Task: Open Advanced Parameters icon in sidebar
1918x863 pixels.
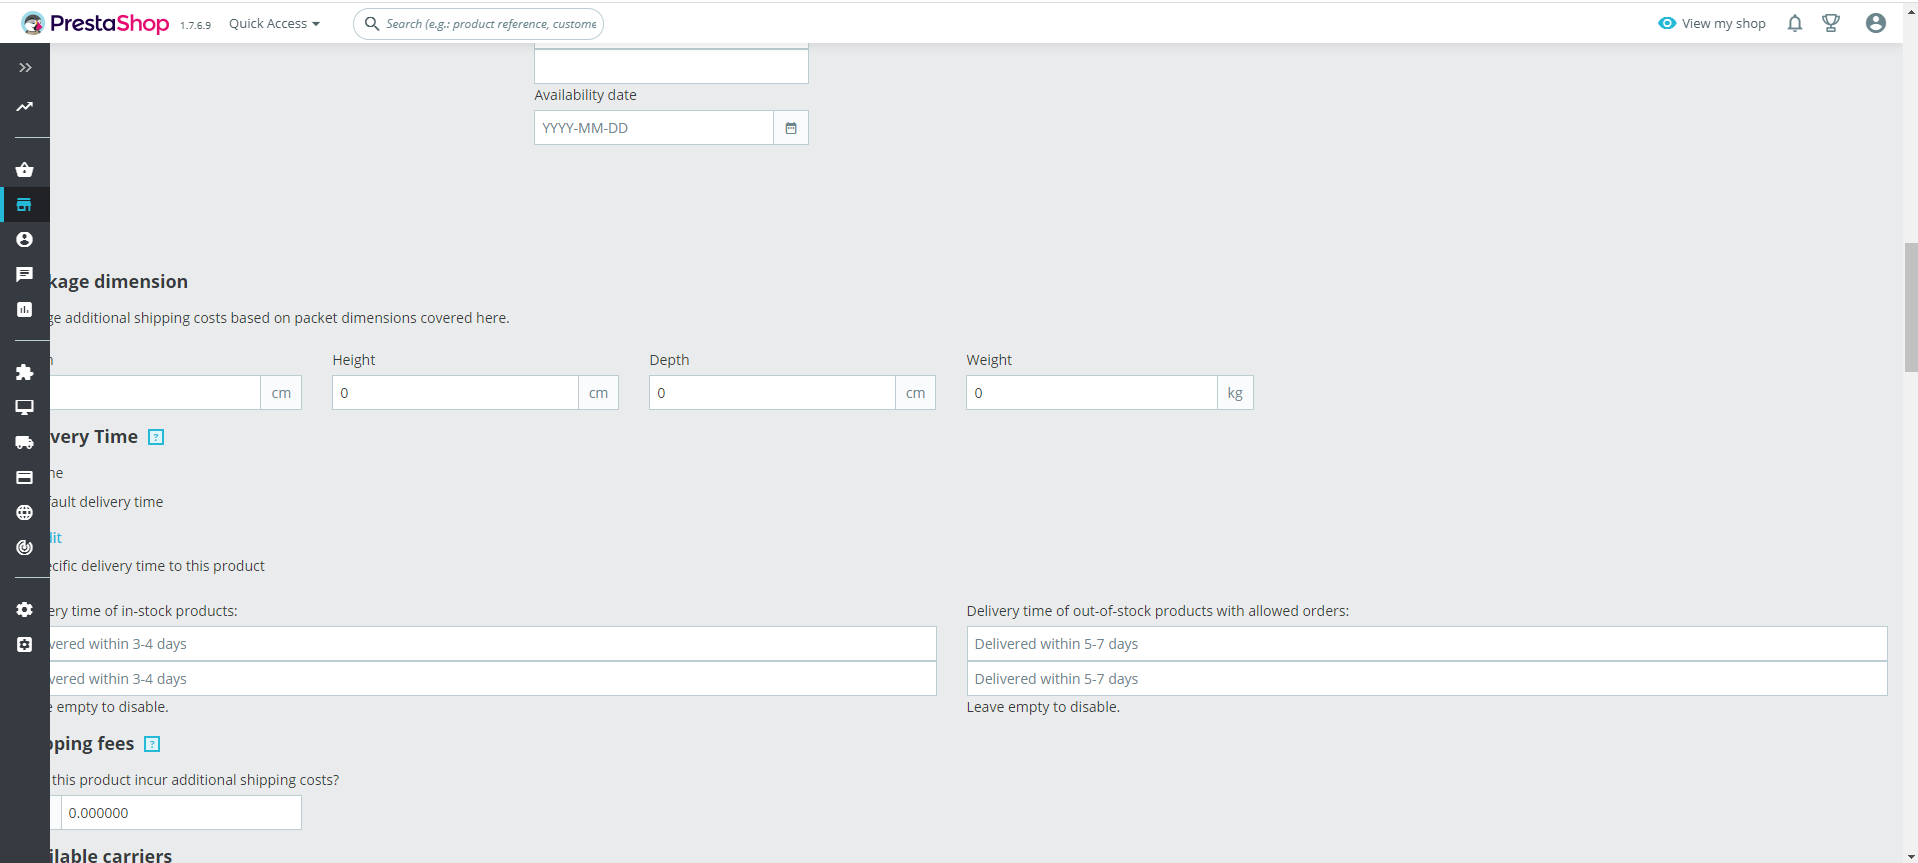Action: [25, 645]
